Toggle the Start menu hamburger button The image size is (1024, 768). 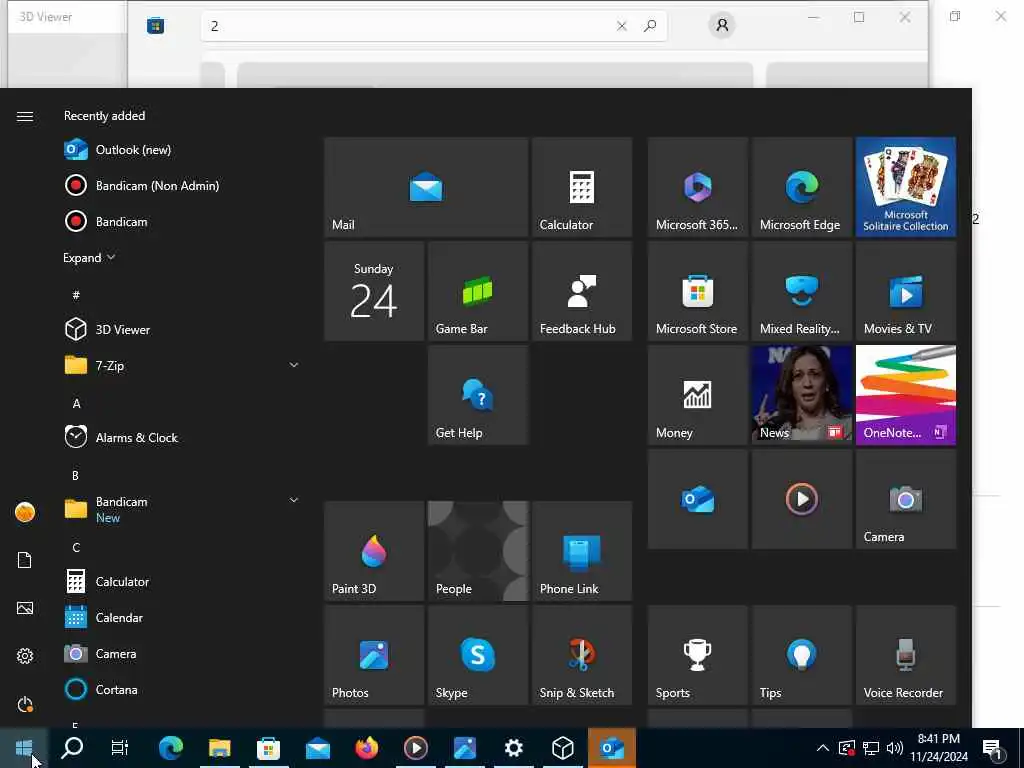tap(25, 116)
